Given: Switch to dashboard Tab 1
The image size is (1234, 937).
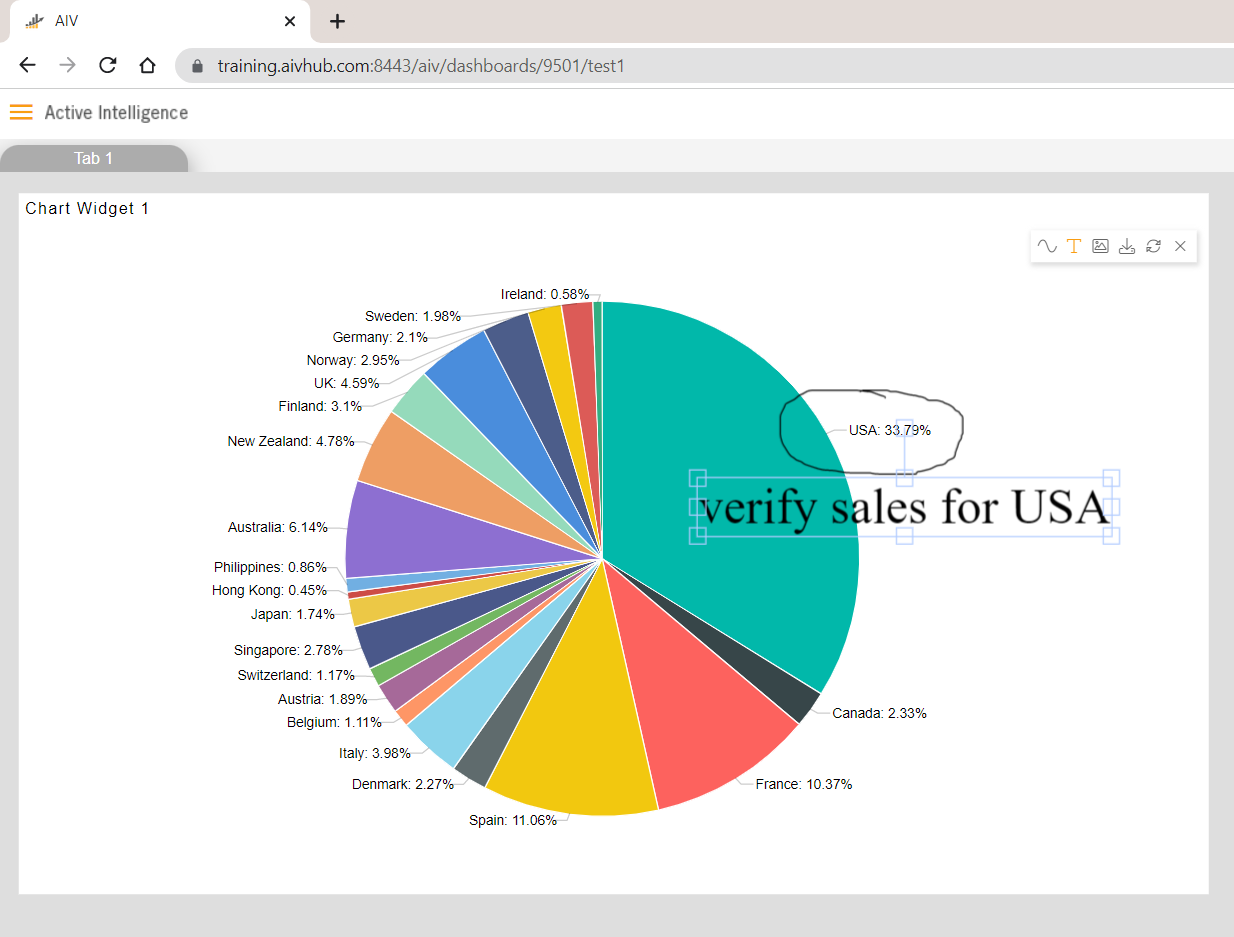Looking at the screenshot, I should pos(94,158).
